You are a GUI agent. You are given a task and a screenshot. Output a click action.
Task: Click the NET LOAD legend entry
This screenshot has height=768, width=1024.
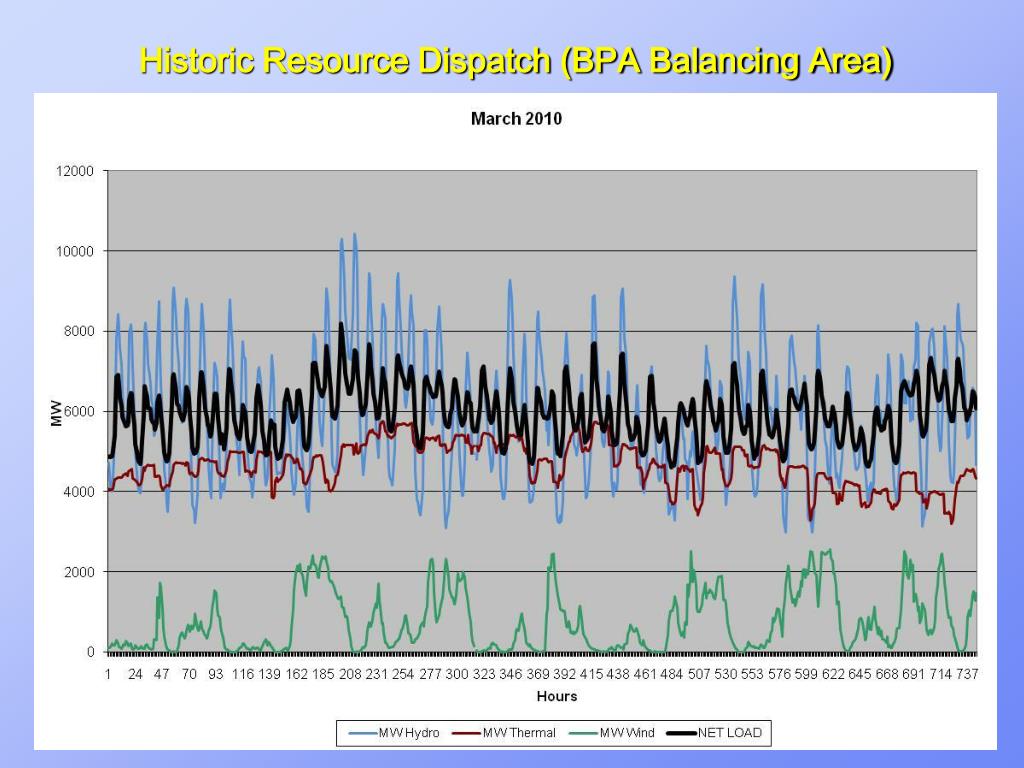click(x=714, y=733)
